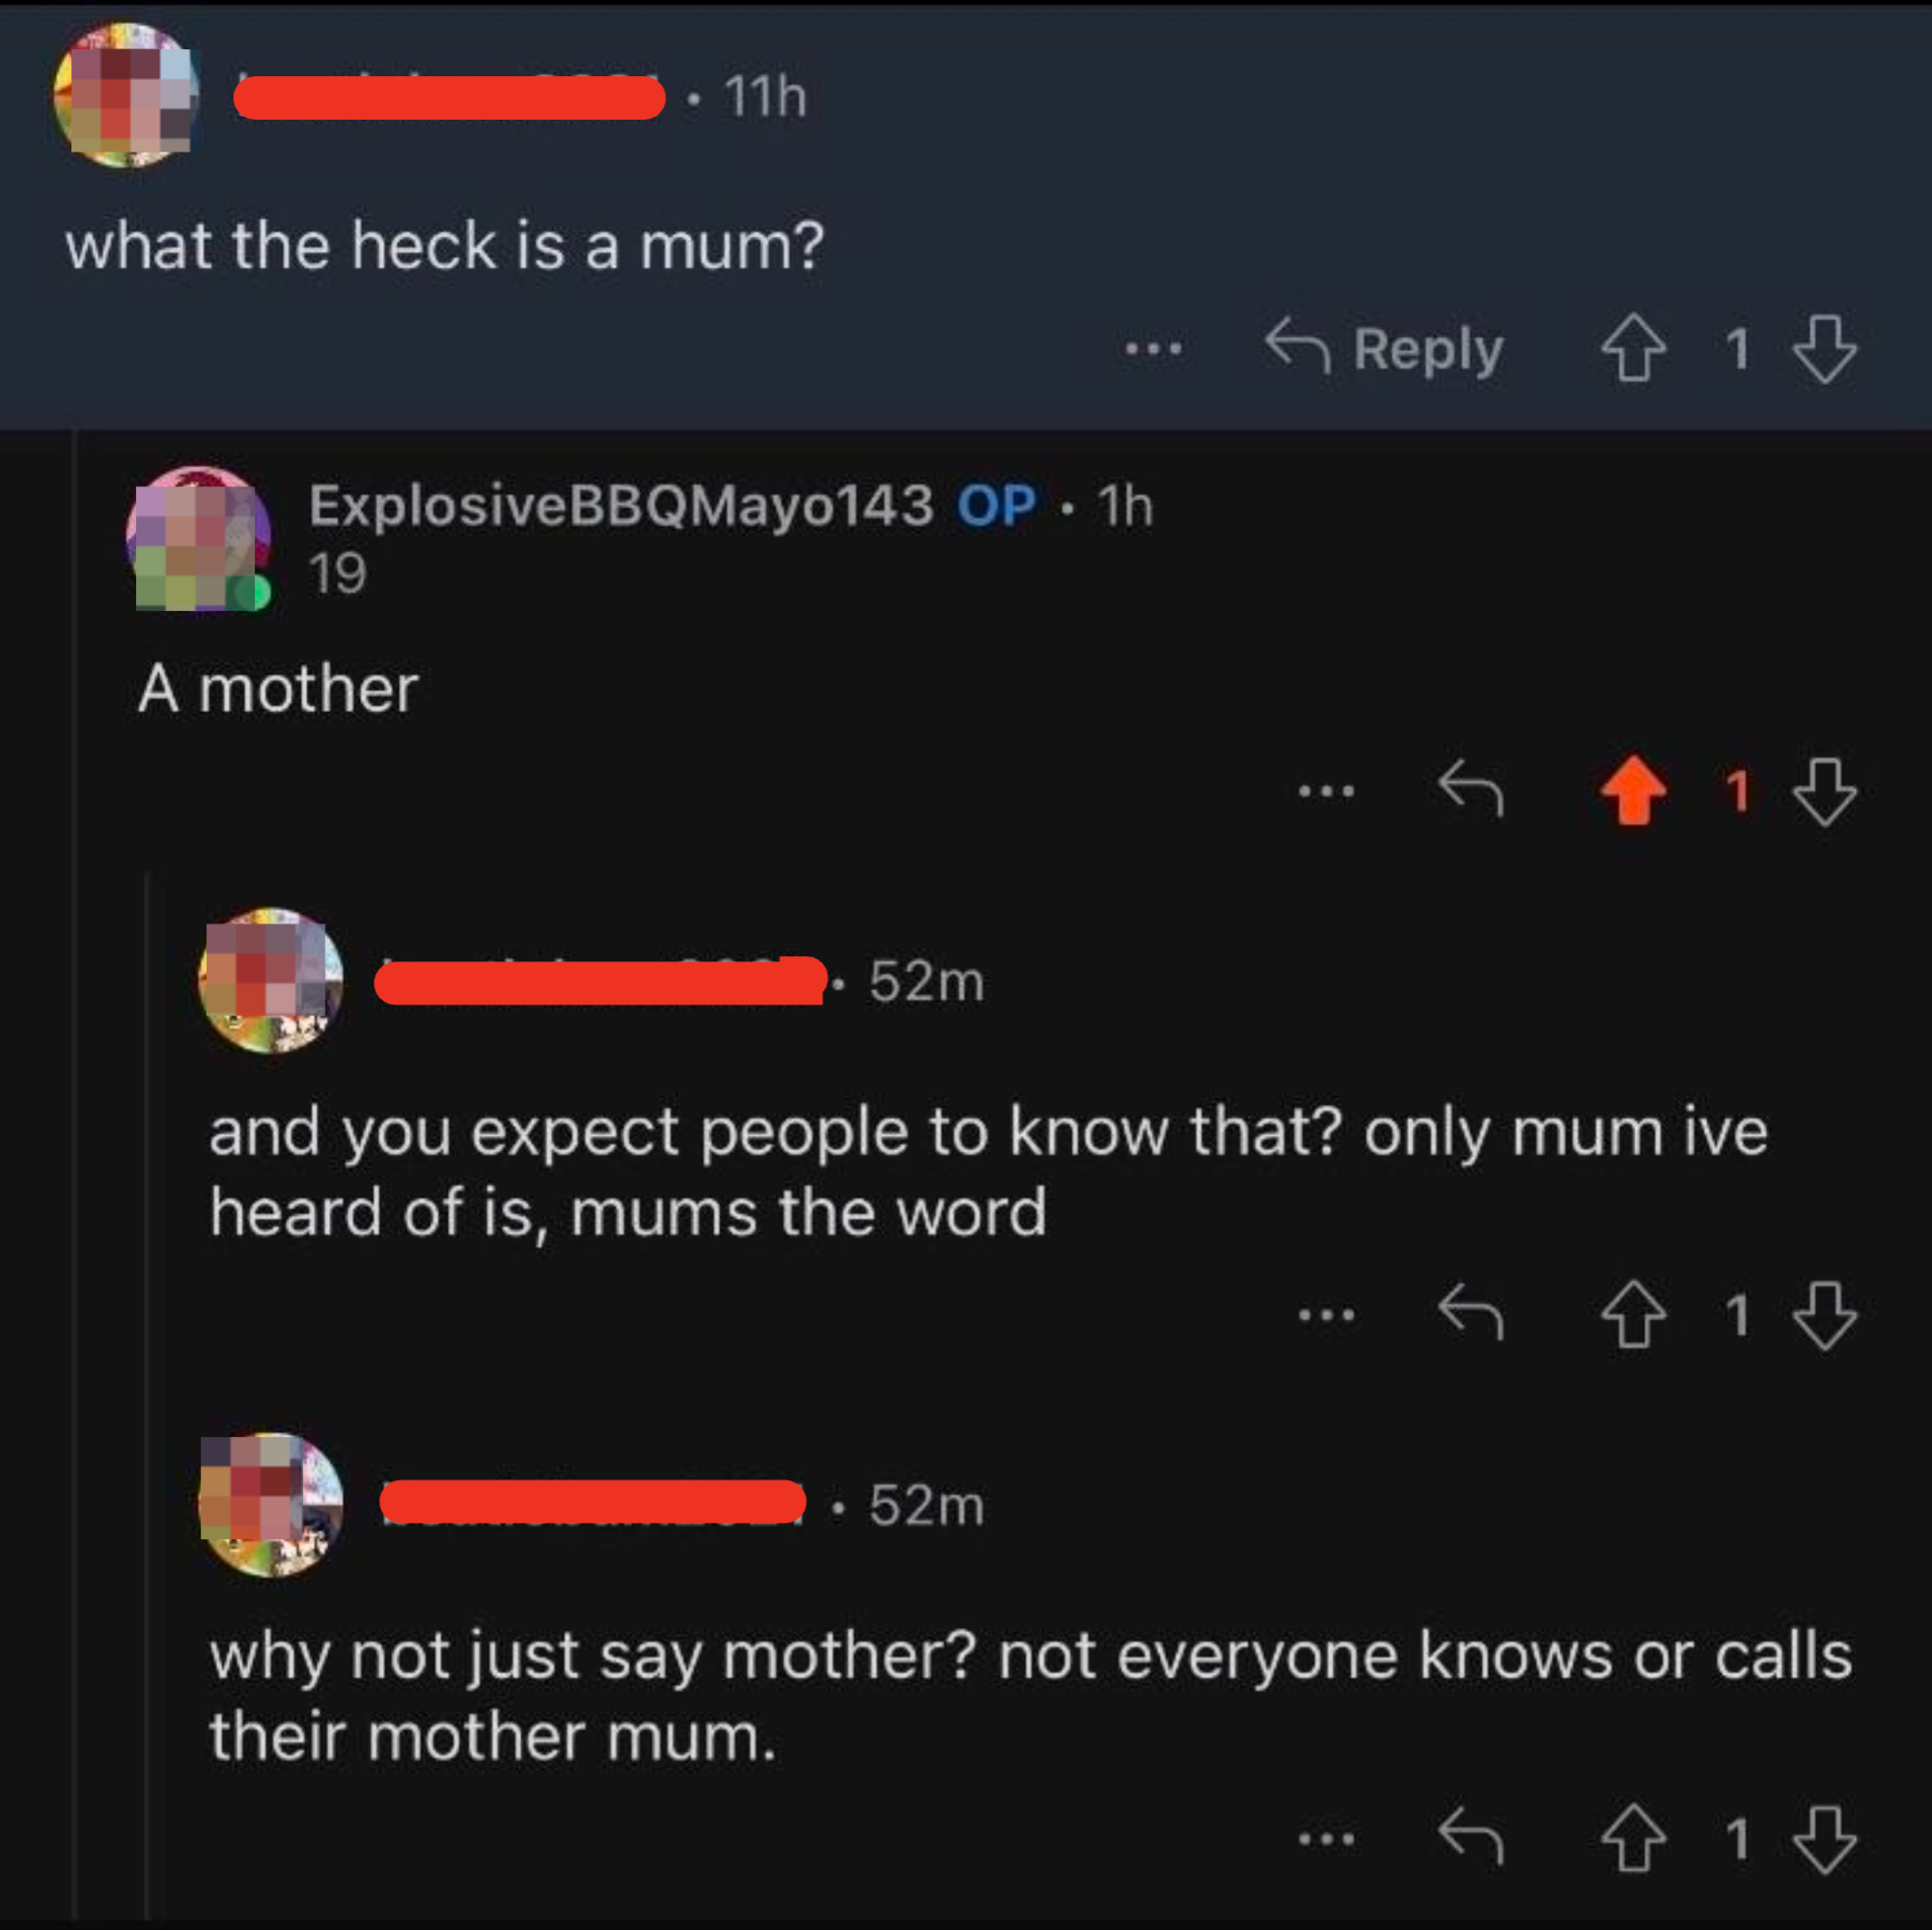Reply to the "mums the word" comment
The image size is (1932, 1930).
click(x=1470, y=1313)
